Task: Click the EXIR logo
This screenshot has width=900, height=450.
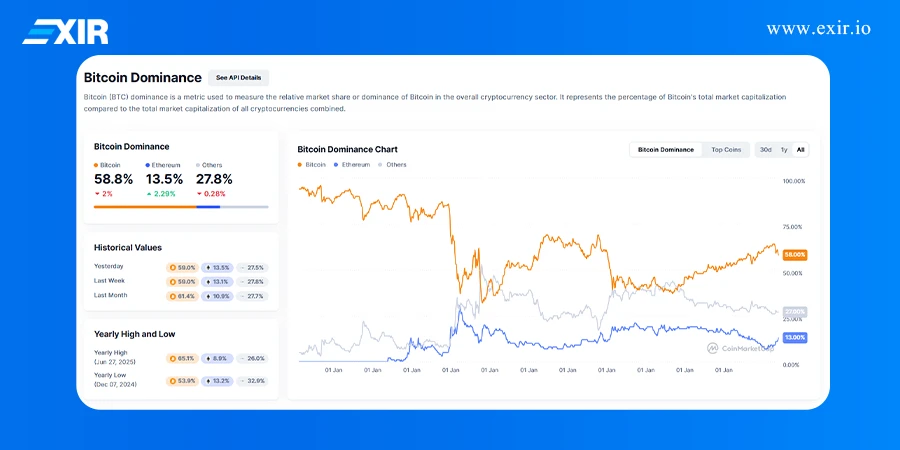Action: (x=66, y=31)
